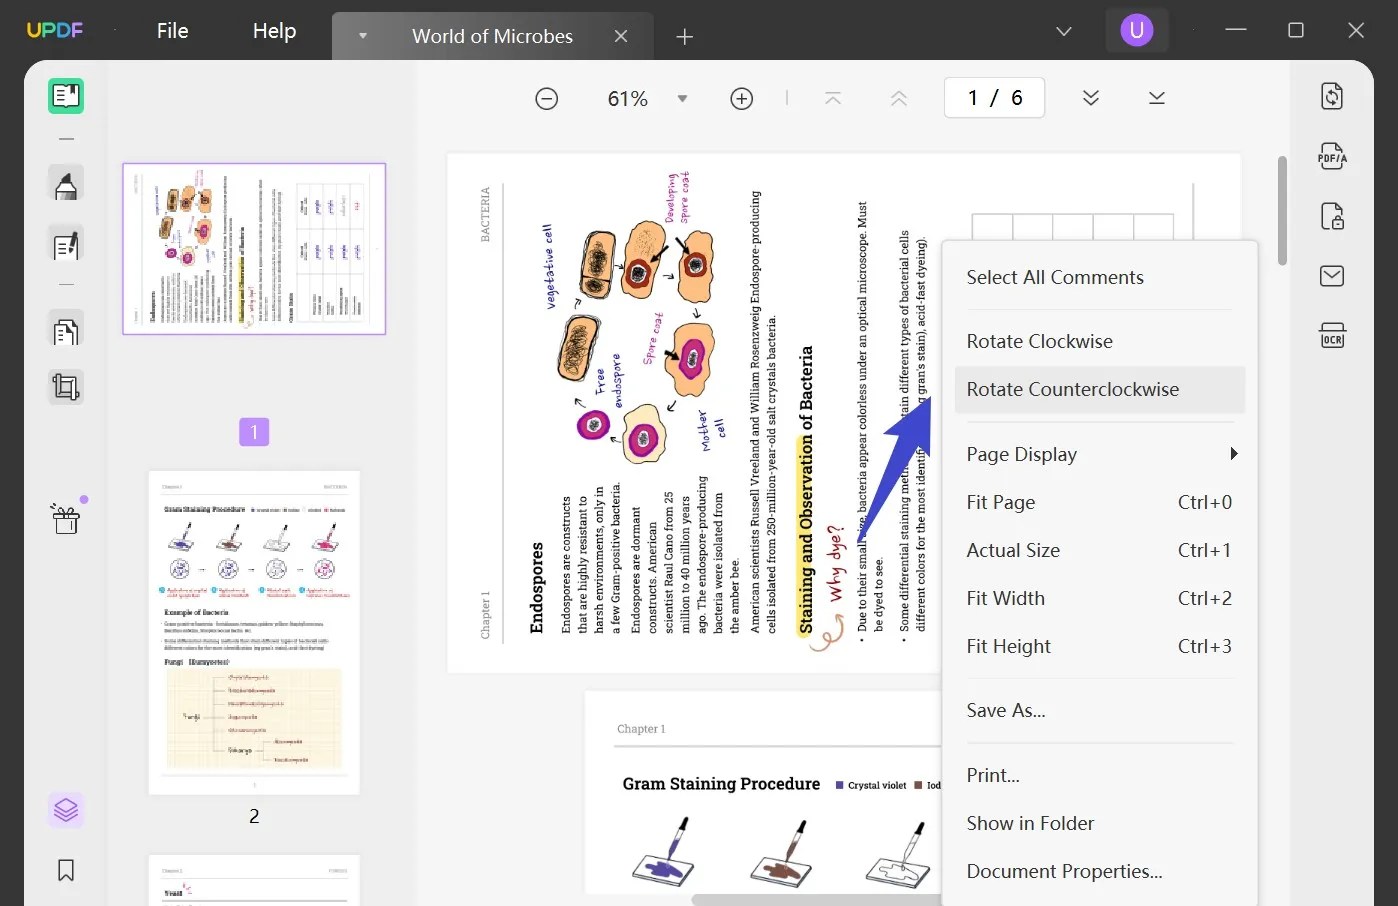Click the zoom in button
This screenshot has width=1398, height=906.
(741, 98)
